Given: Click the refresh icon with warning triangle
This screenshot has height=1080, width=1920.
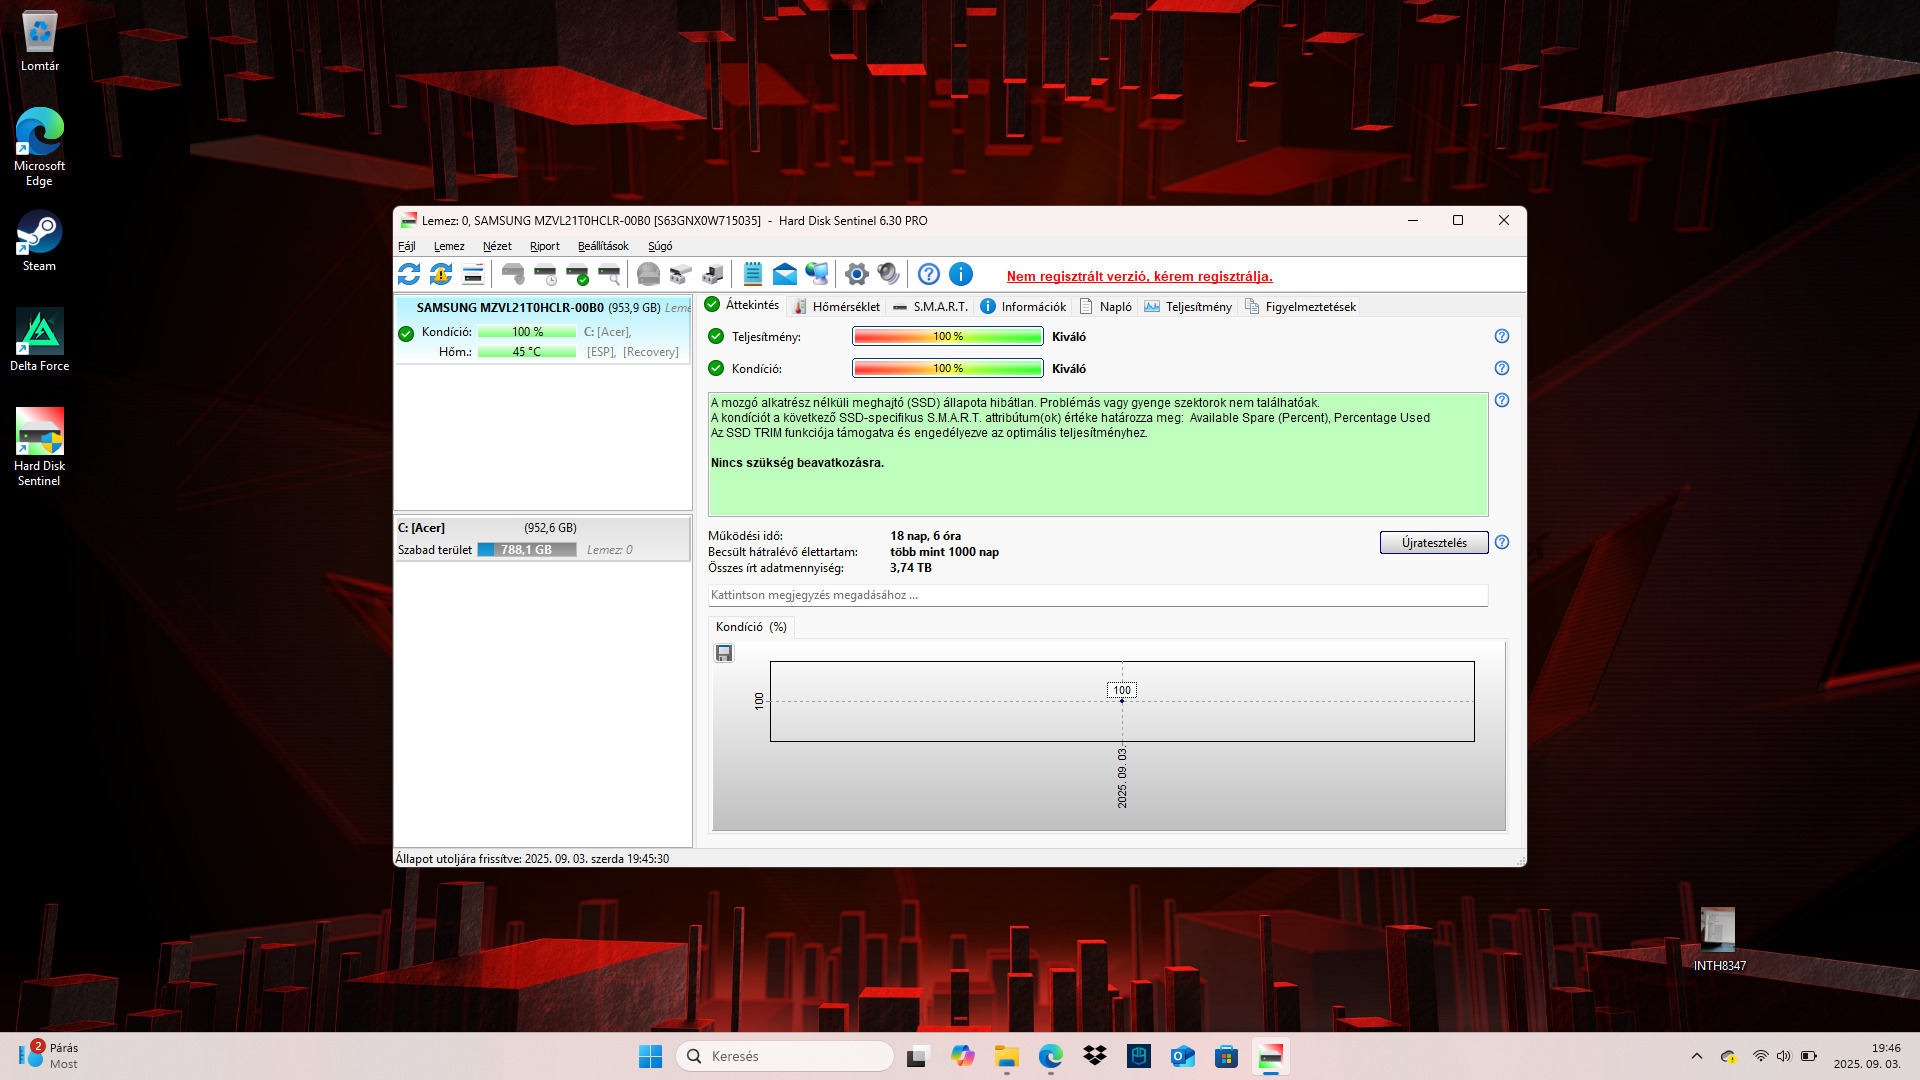Looking at the screenshot, I should coord(441,274).
